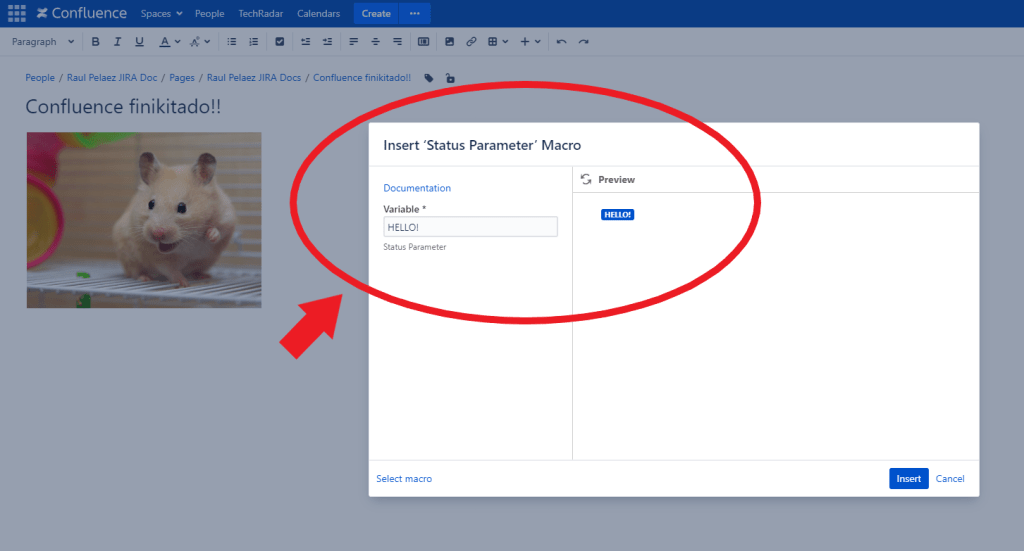Refresh the macro preview

click(586, 179)
